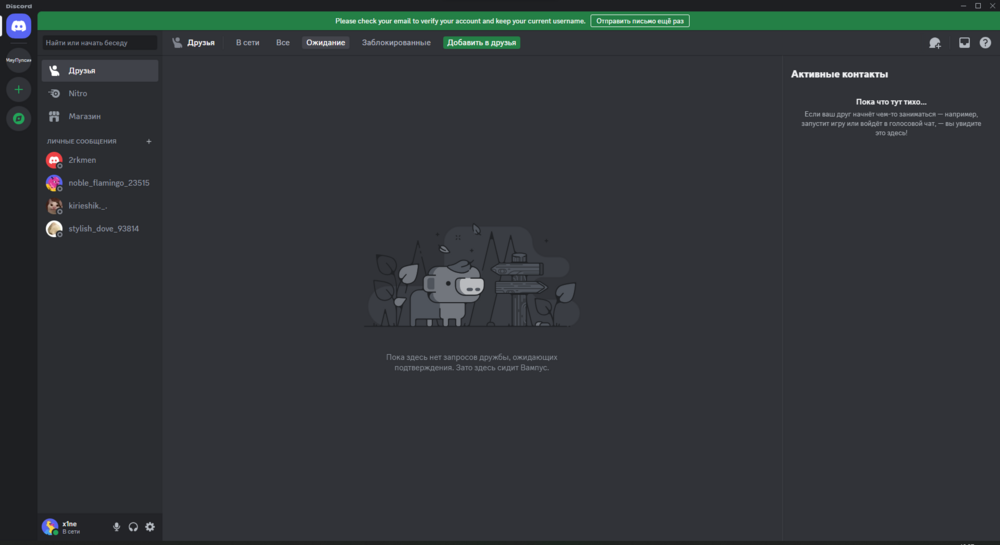Open Discord home direct messages icon
The width and height of the screenshot is (1000, 545).
click(18, 26)
